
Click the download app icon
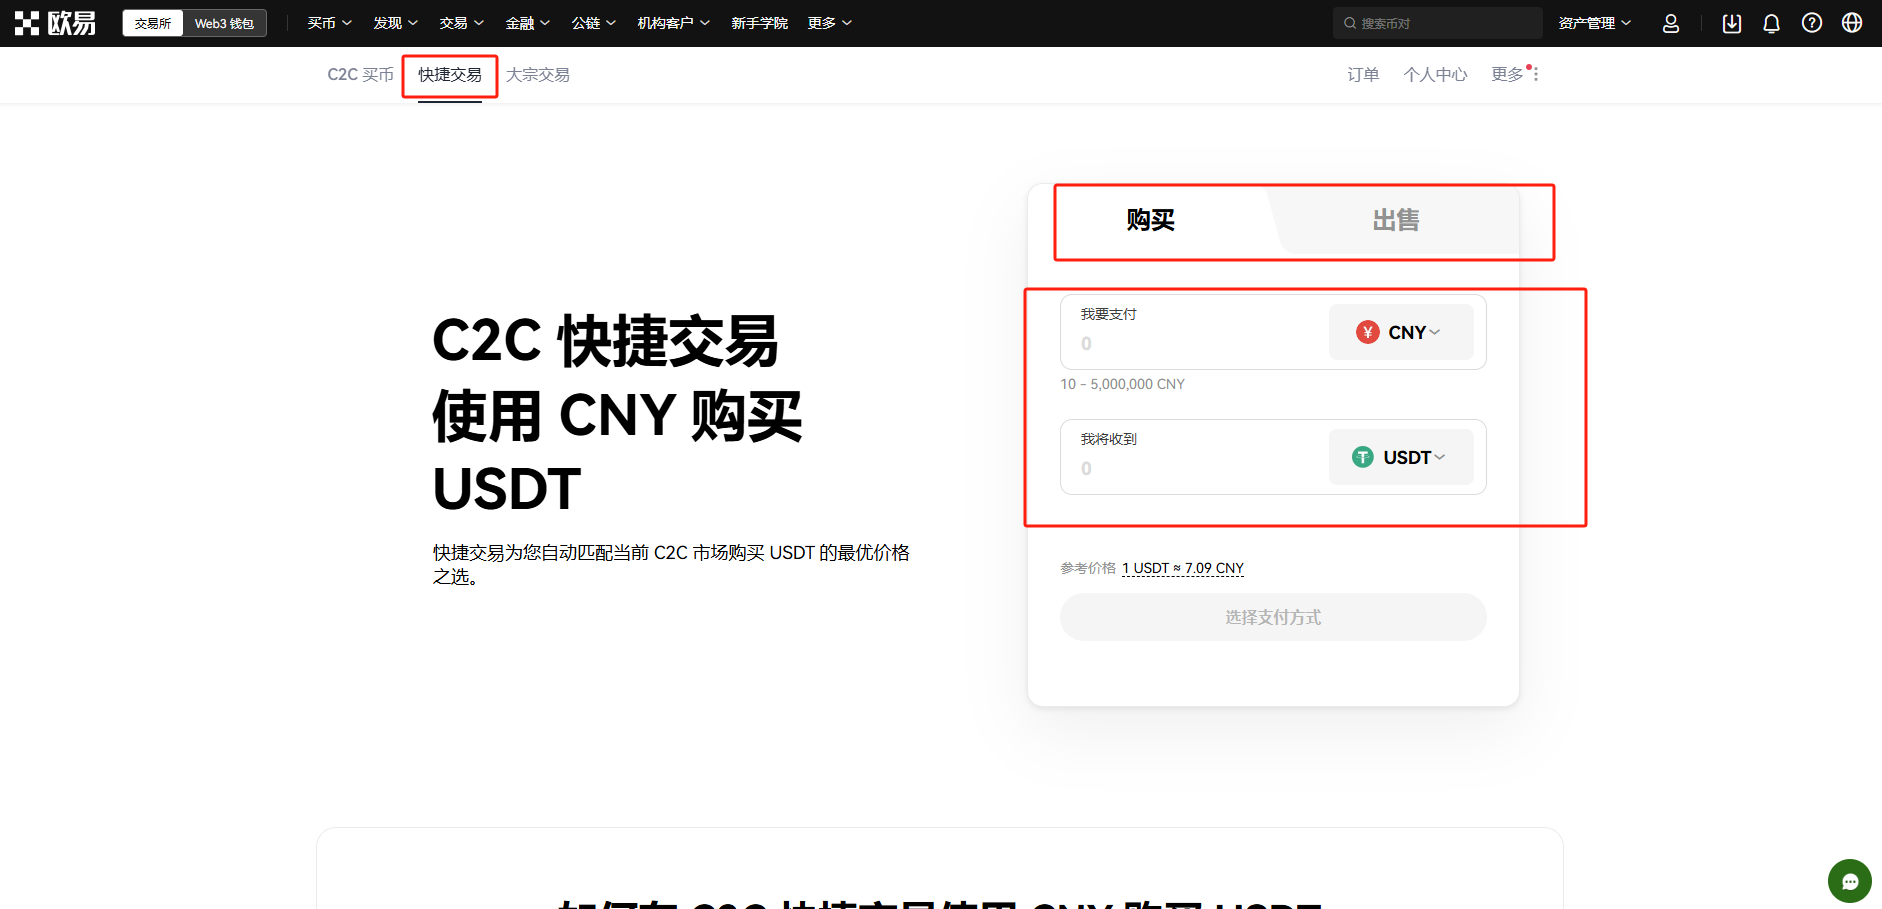tap(1732, 23)
